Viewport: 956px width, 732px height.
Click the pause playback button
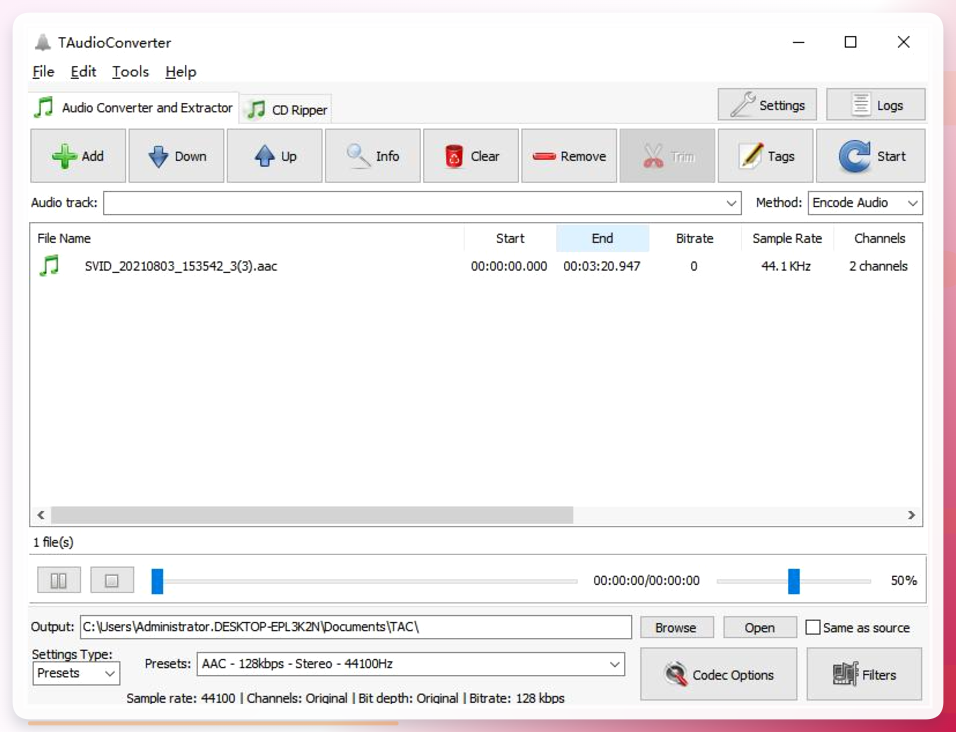(x=59, y=580)
